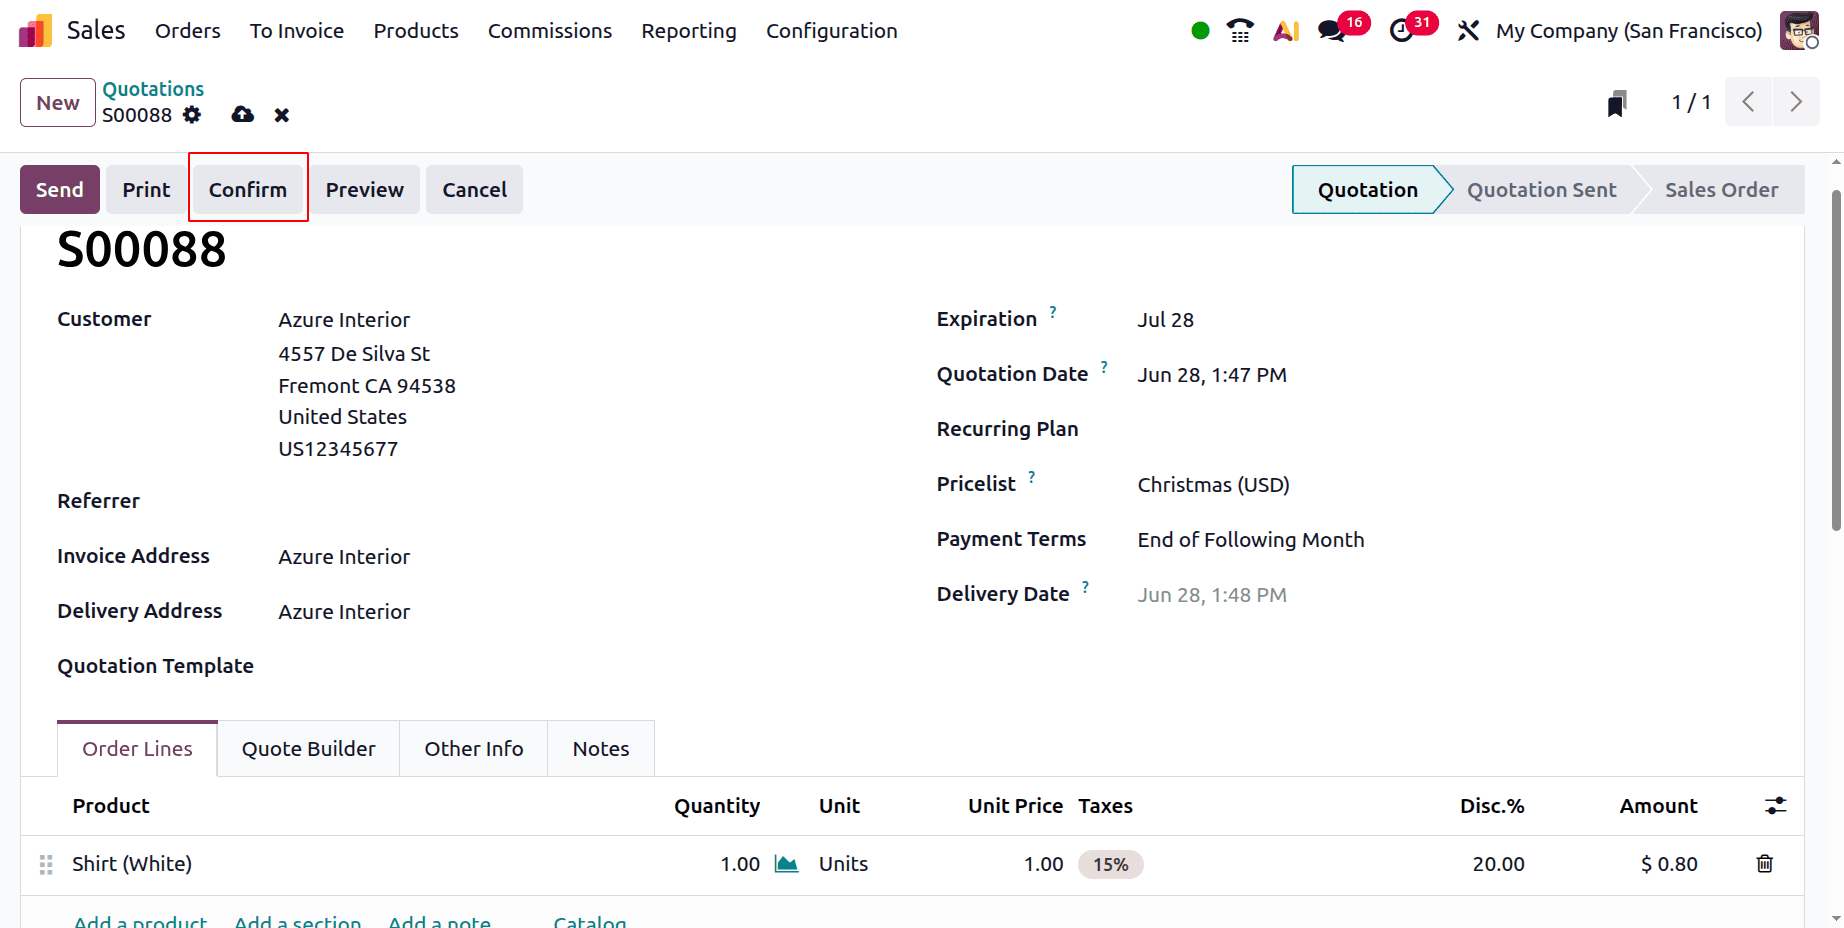
Task: Open the debug tools wrench icon
Action: [1468, 31]
